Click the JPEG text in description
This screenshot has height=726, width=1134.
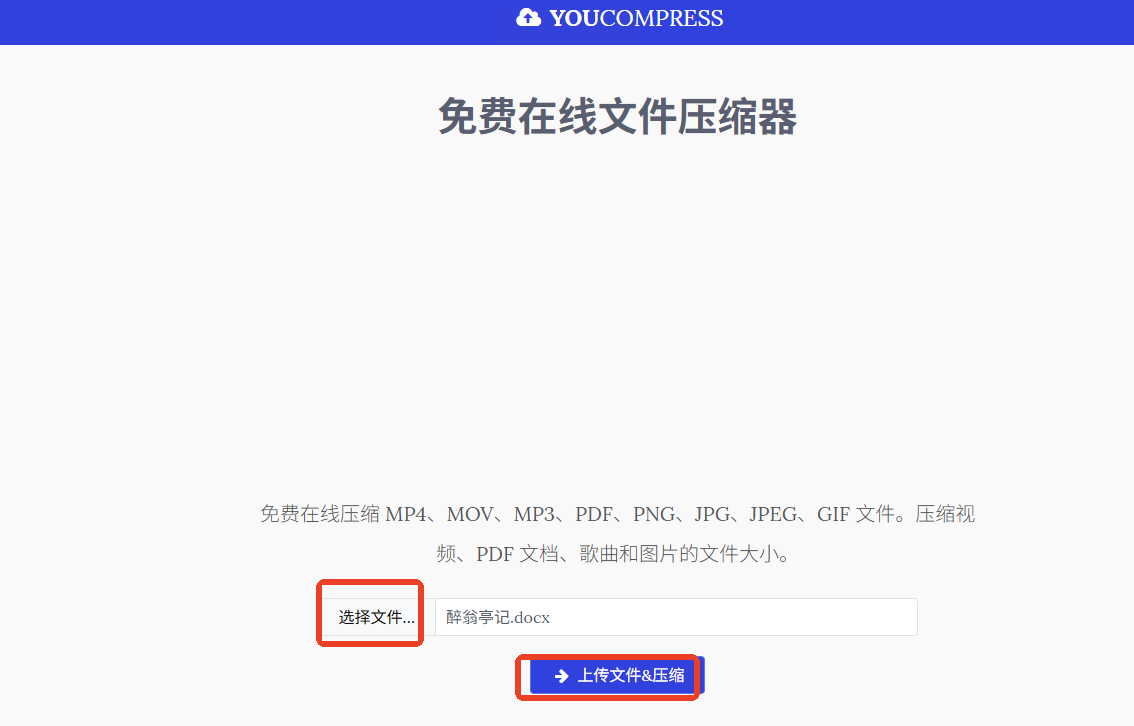point(772,514)
